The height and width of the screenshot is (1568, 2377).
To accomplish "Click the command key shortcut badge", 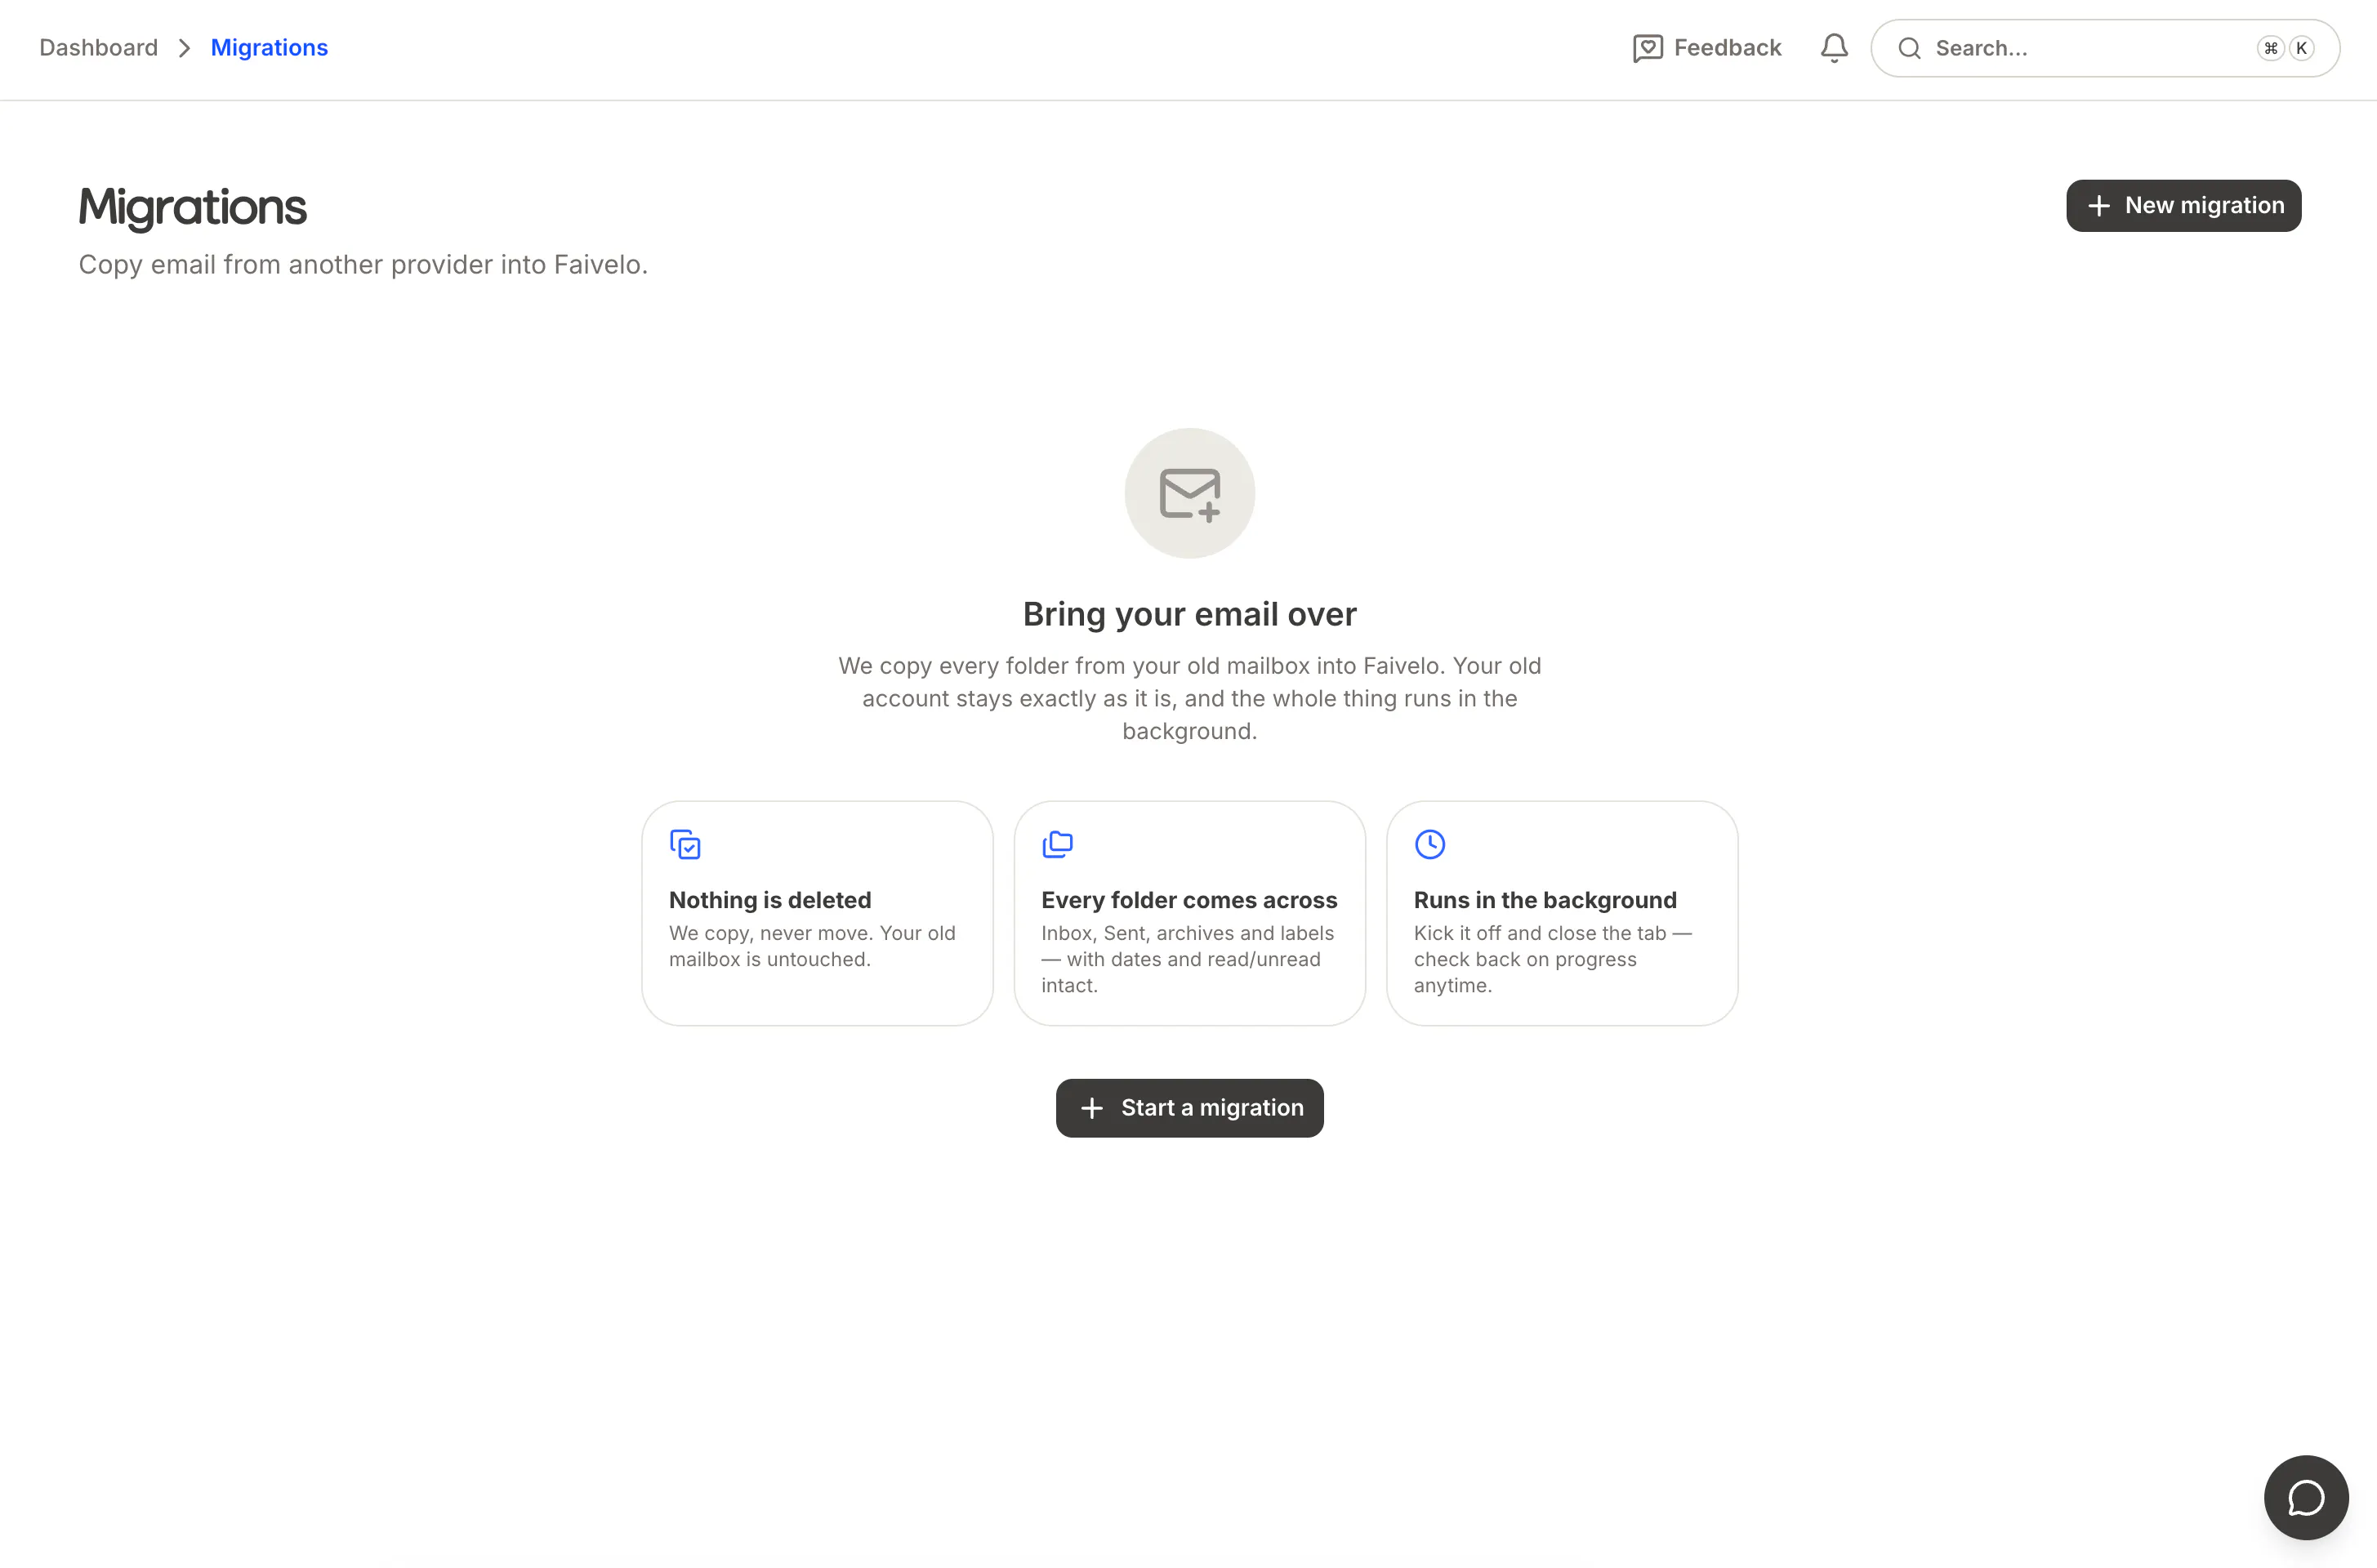I will pos(2270,48).
